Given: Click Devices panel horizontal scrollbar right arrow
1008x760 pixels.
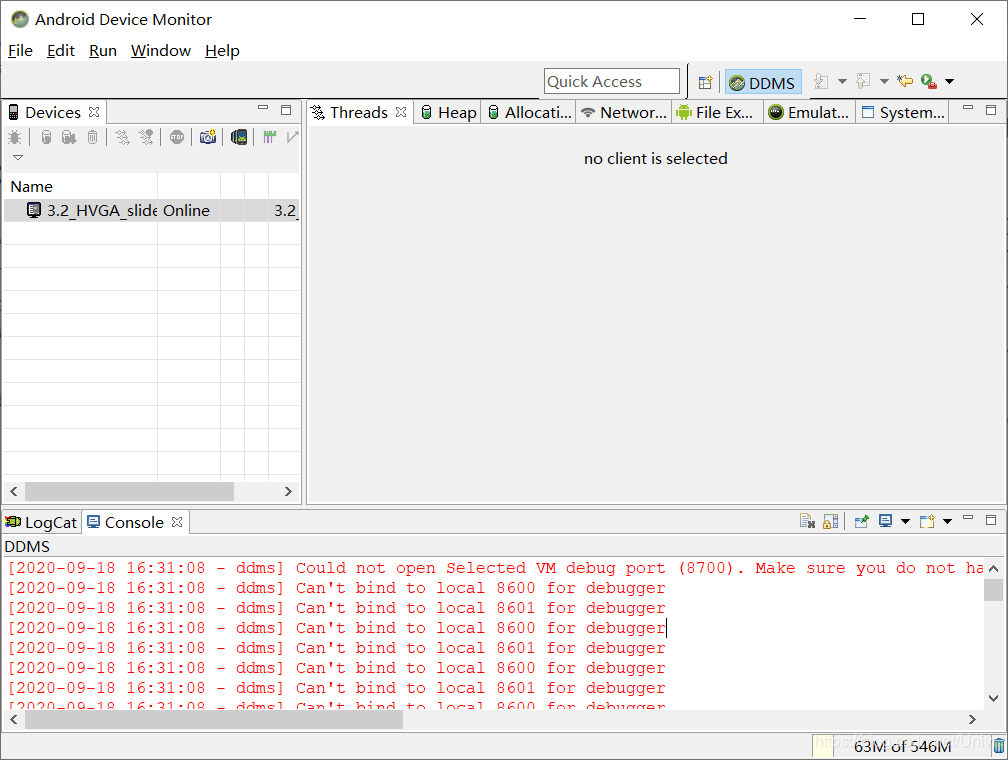Looking at the screenshot, I should 288,491.
